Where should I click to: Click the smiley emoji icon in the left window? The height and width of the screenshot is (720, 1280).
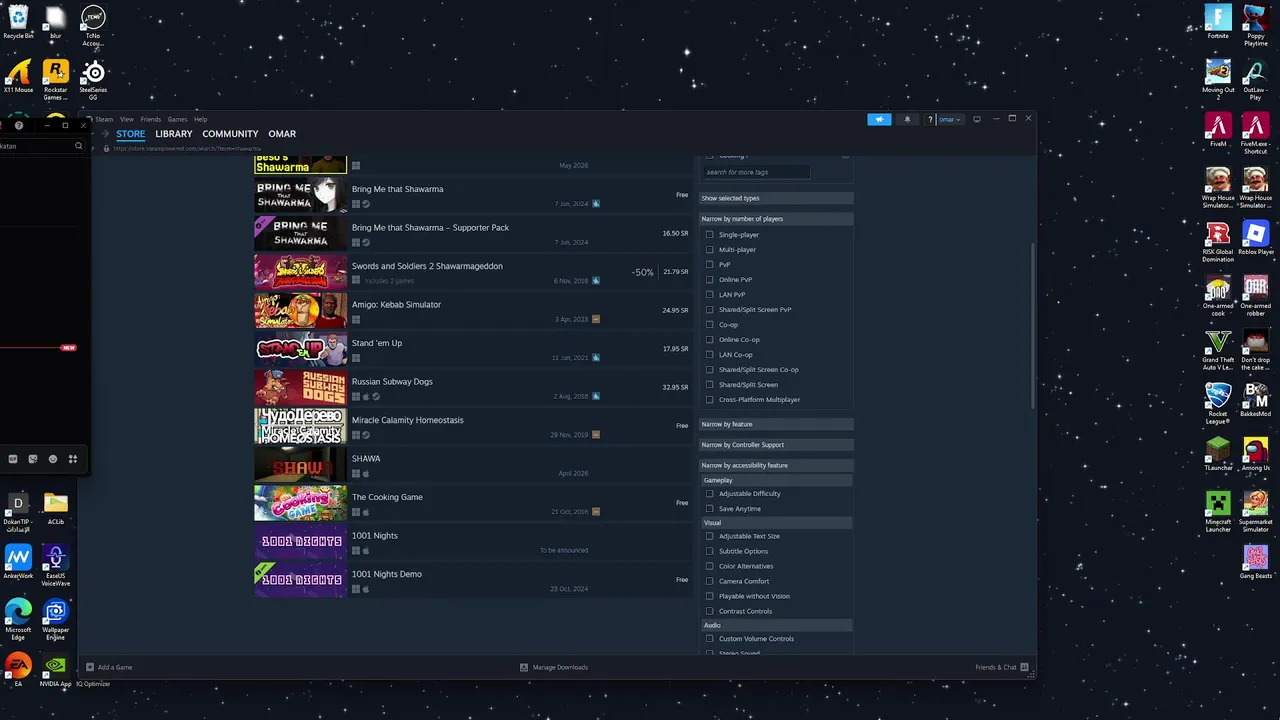tap(53, 459)
